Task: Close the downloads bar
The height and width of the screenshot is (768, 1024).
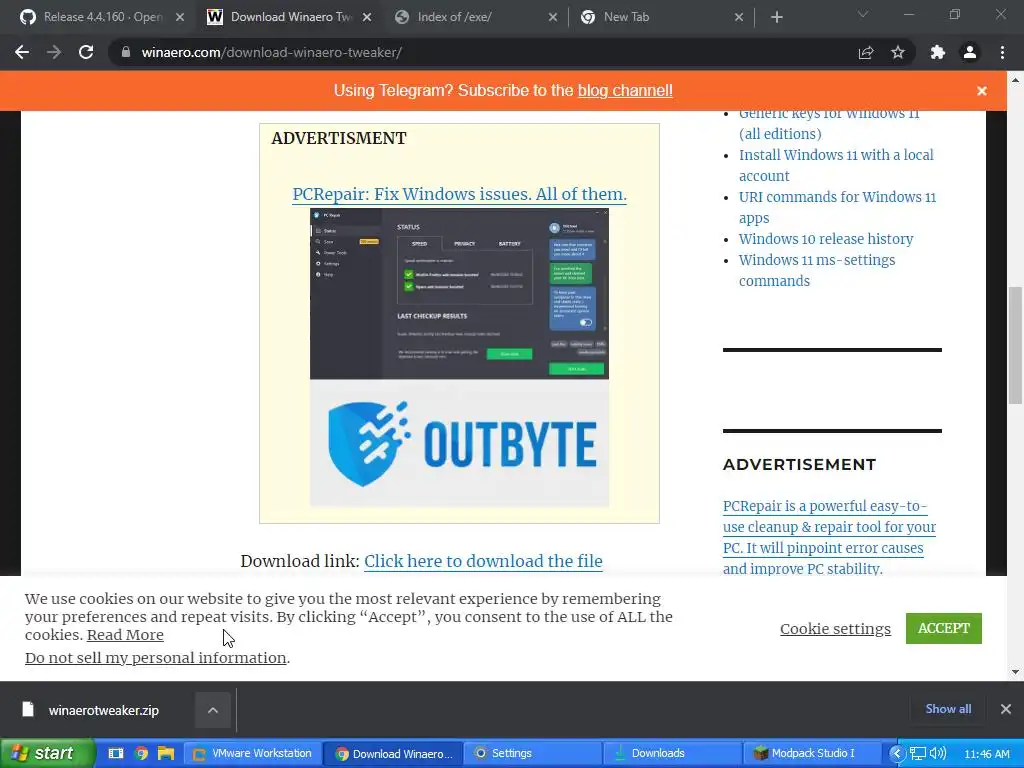Action: coord(1006,709)
